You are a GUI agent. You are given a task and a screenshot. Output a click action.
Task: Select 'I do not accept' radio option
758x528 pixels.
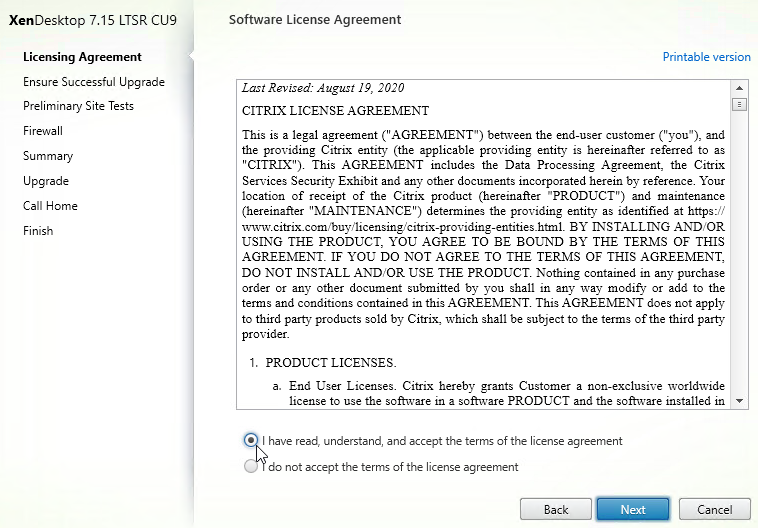250,466
